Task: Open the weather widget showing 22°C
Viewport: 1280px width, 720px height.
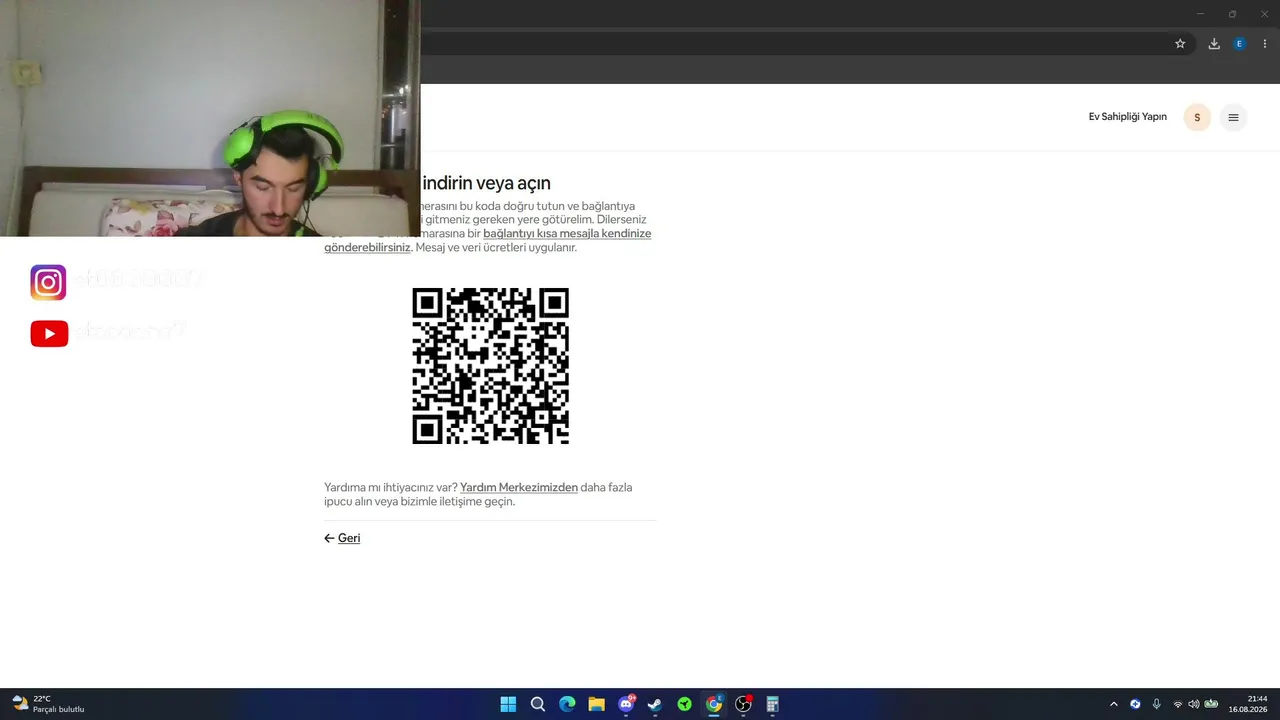Action: coord(48,704)
